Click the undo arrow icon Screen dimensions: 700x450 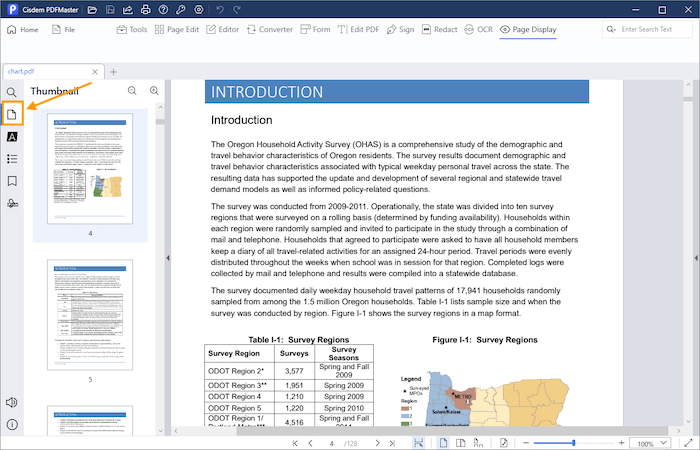pyautogui.click(x=219, y=9)
